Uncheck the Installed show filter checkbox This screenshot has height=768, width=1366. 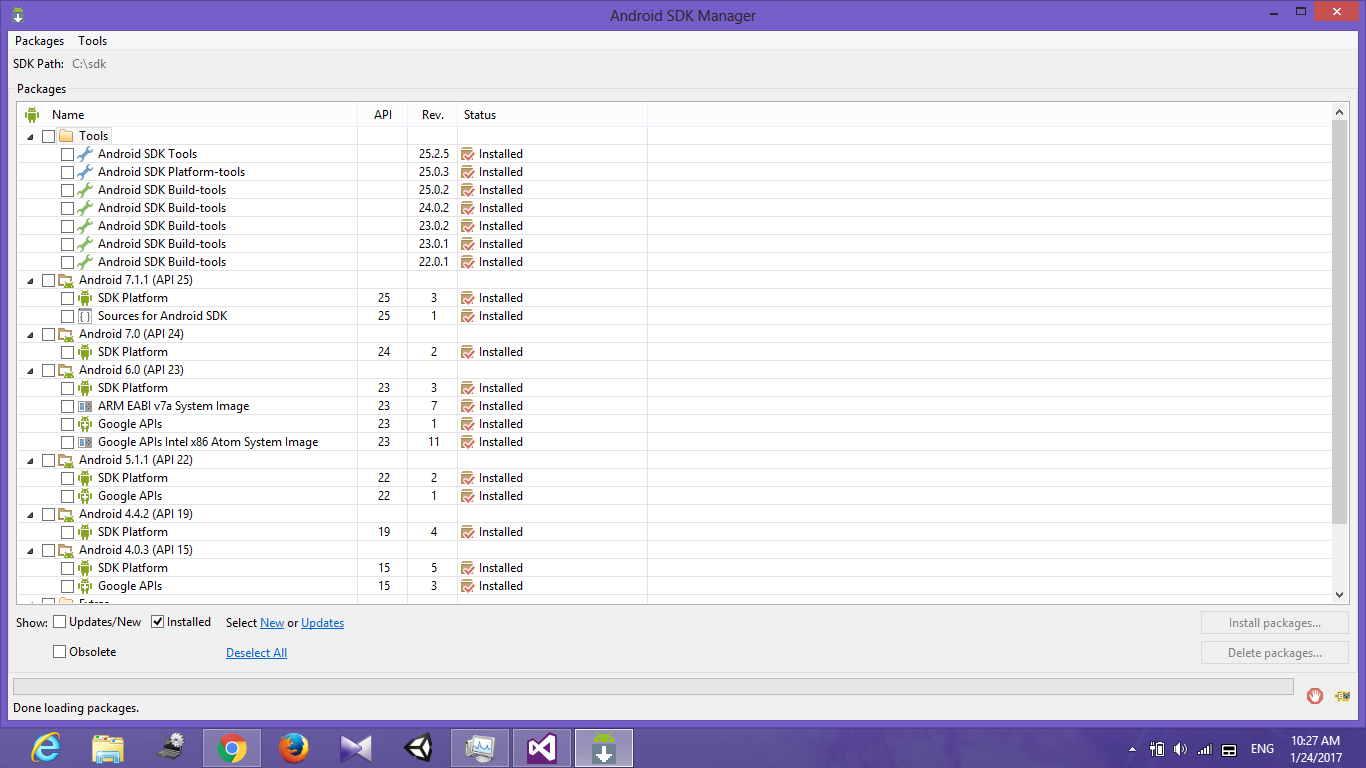pyautogui.click(x=158, y=622)
